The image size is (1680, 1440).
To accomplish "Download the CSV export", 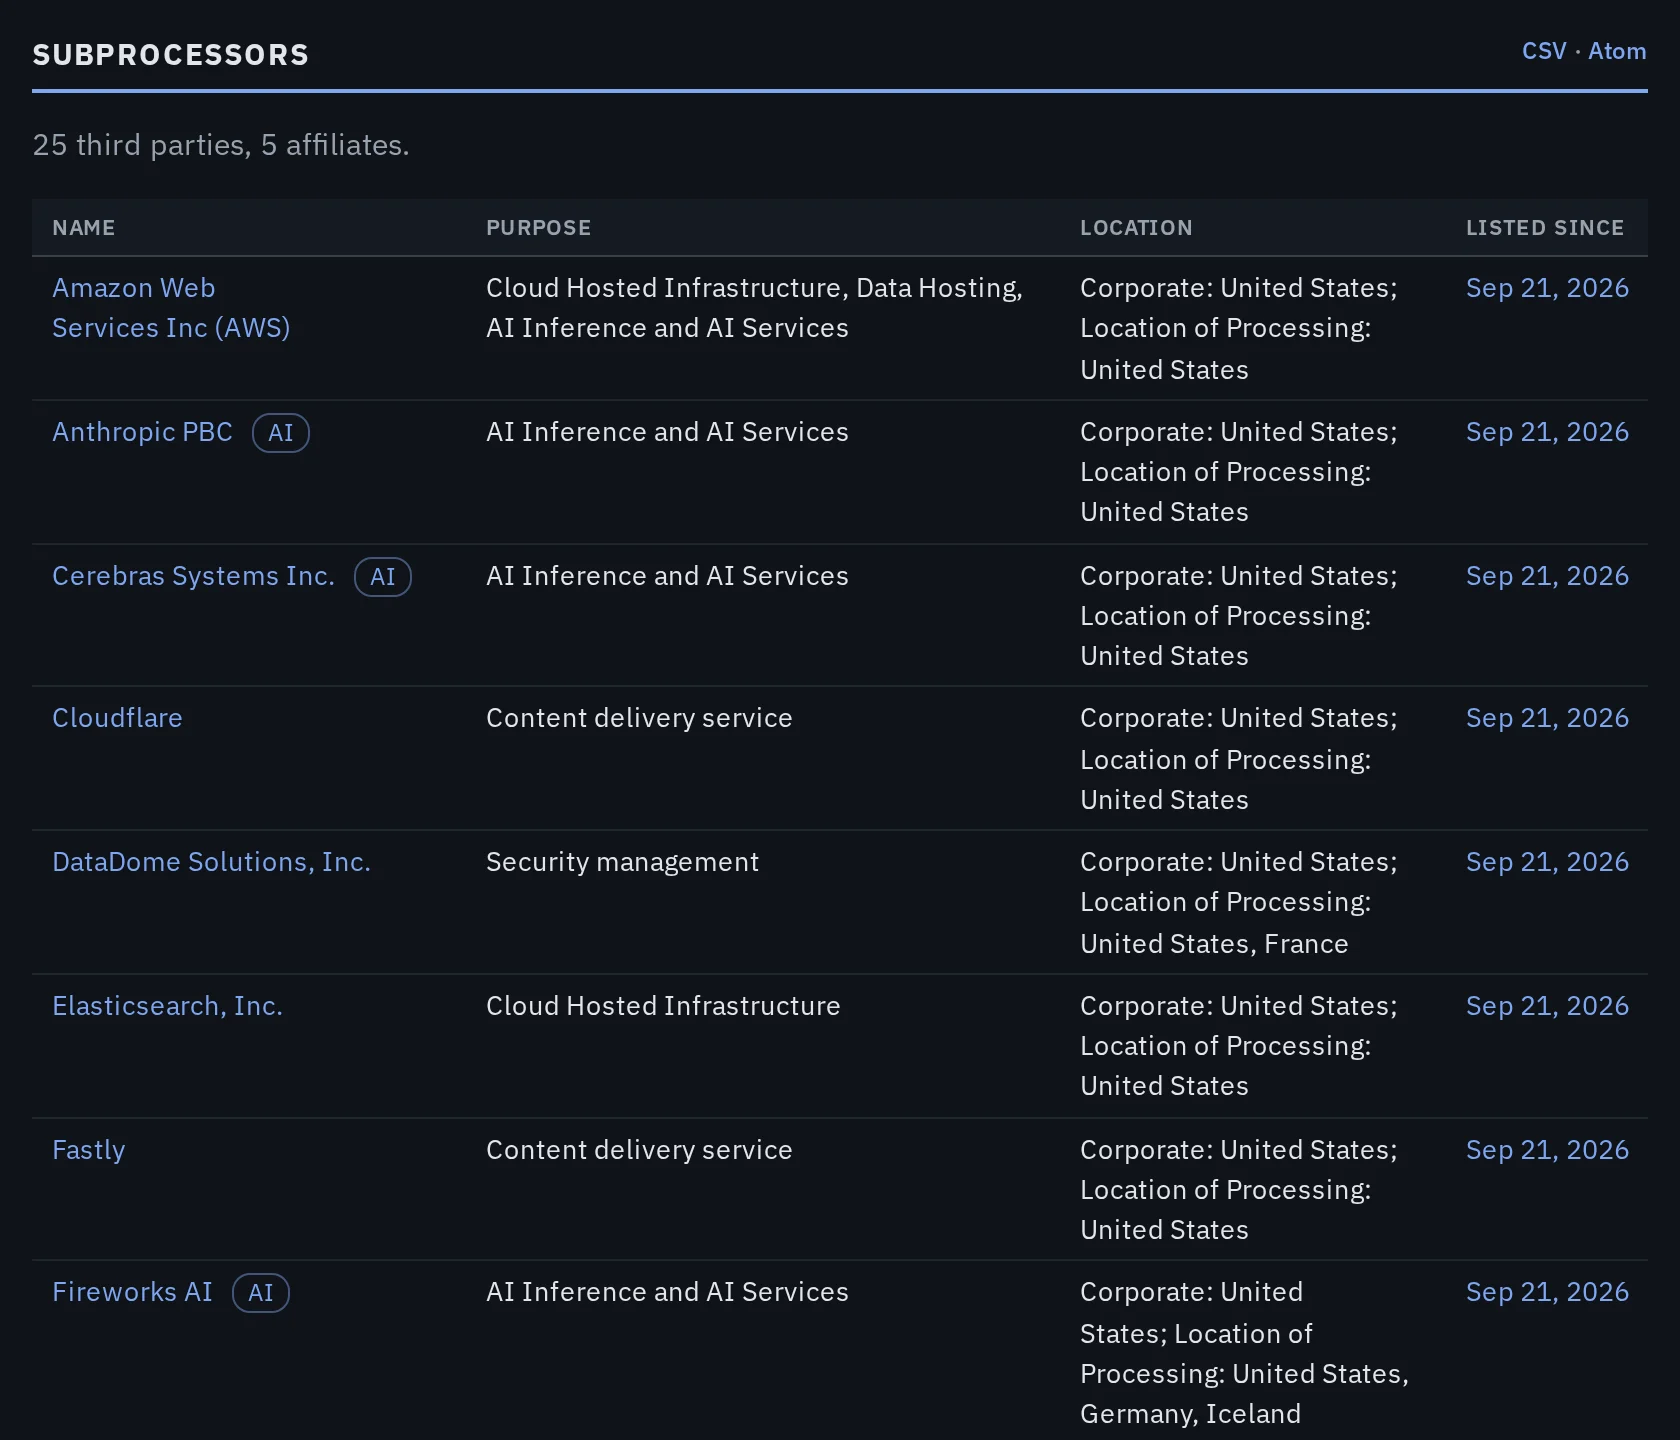I will (1544, 51).
